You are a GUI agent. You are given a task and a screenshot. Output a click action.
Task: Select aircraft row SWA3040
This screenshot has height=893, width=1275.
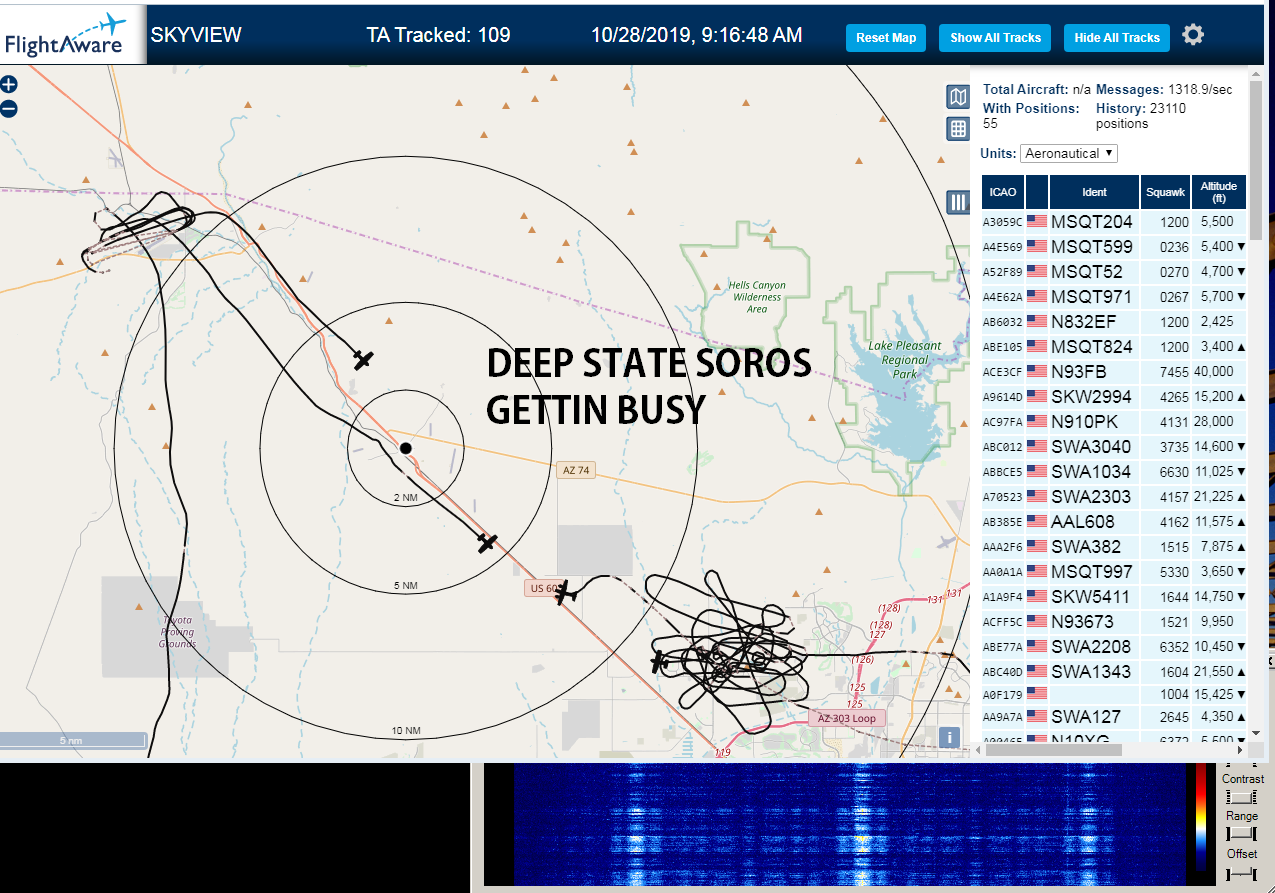point(1114,447)
